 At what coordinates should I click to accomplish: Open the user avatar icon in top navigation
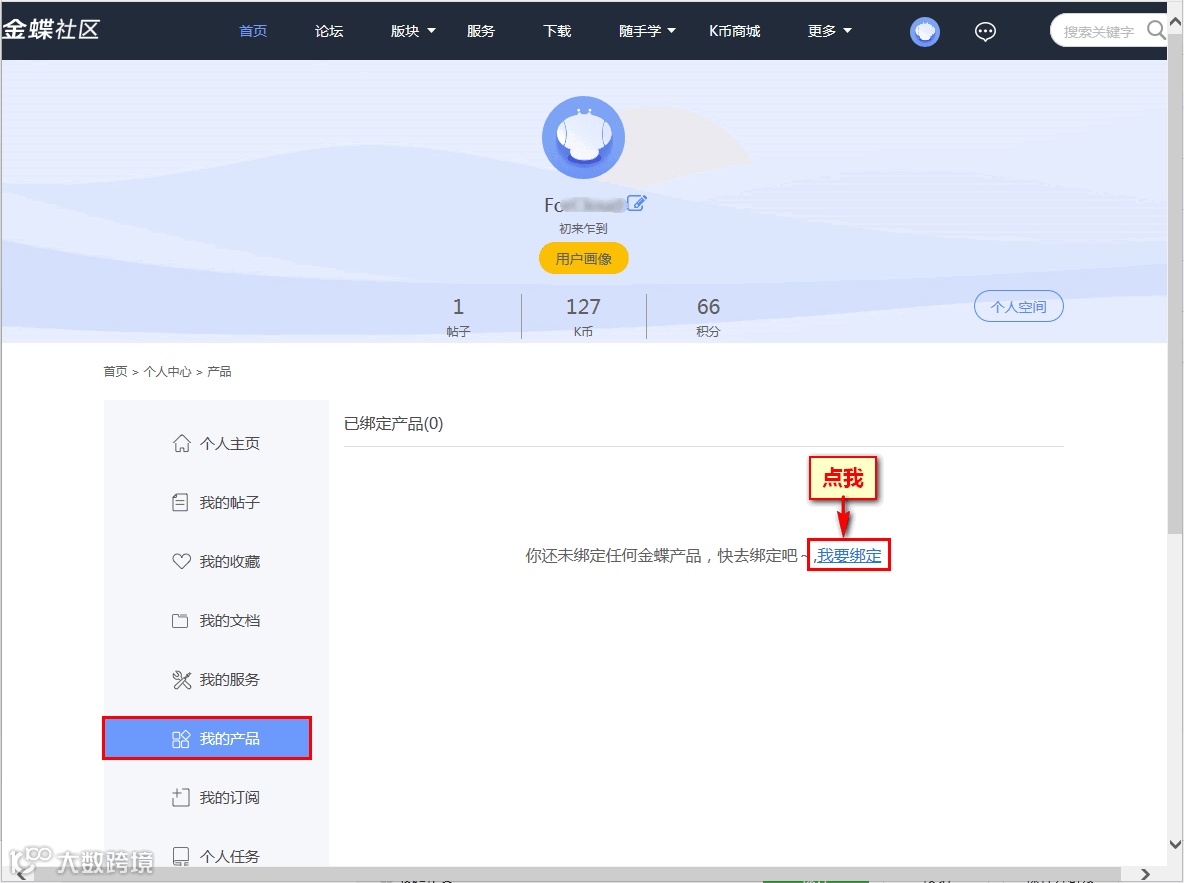click(924, 32)
